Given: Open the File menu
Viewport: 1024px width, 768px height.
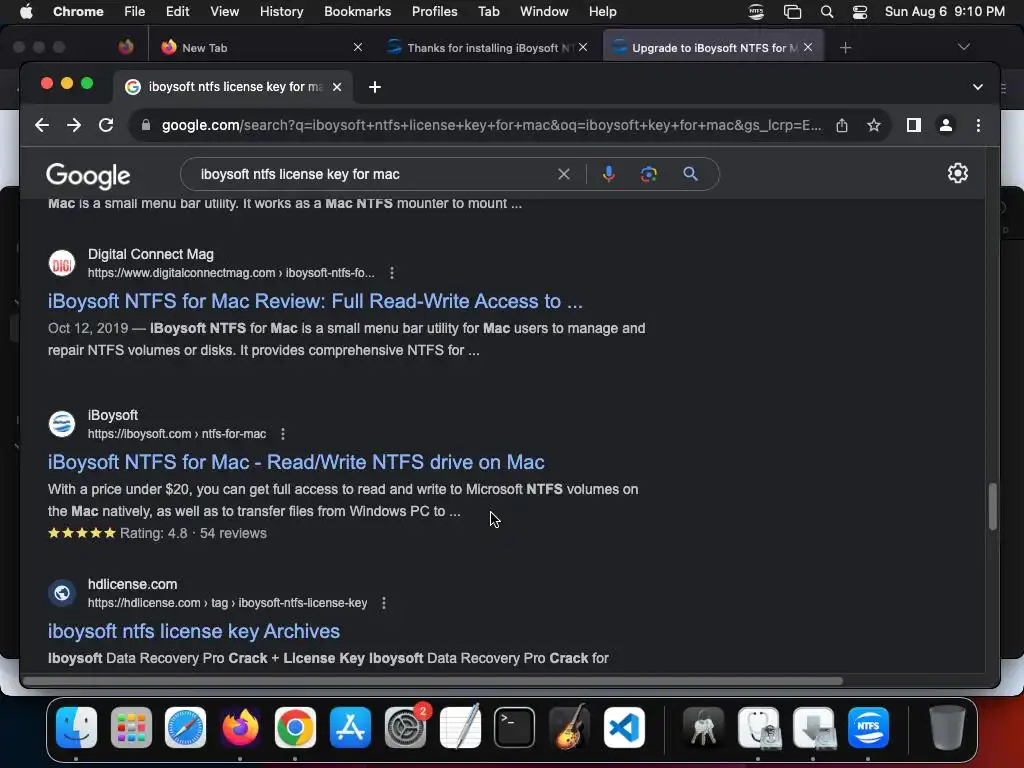Looking at the screenshot, I should click(135, 12).
